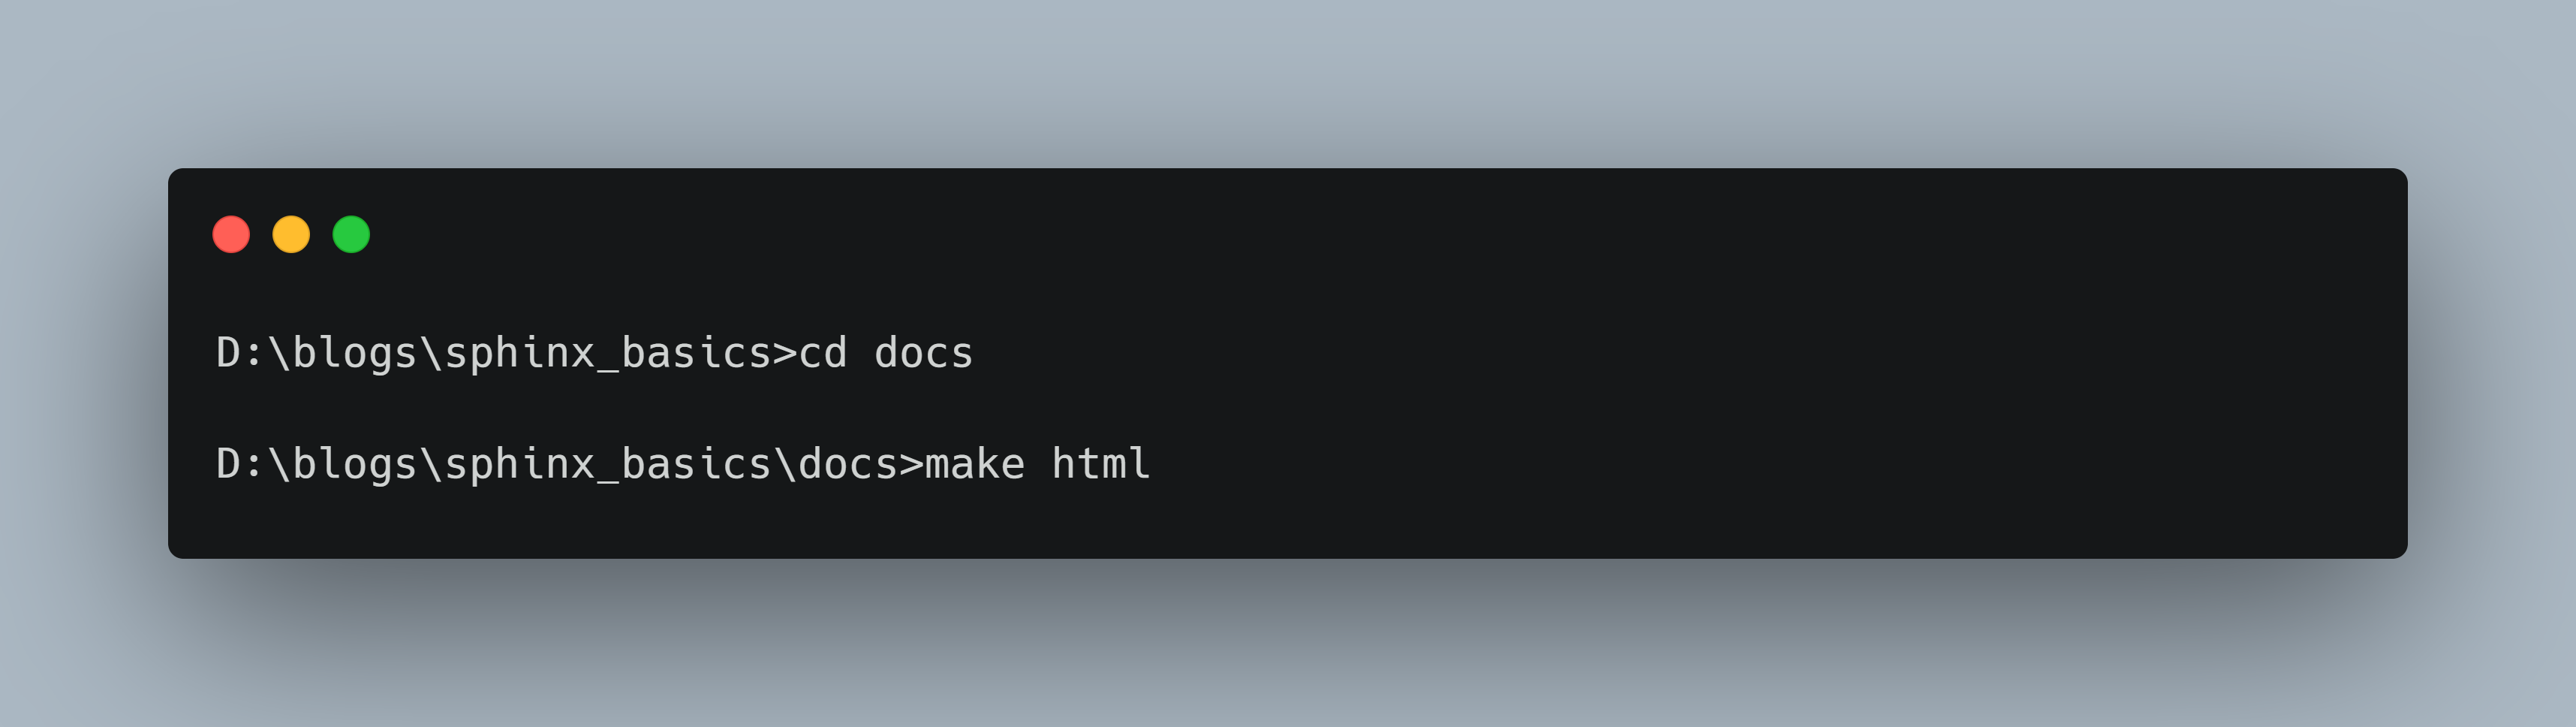Click the red close window button
This screenshot has height=727, width=2576.
point(231,235)
